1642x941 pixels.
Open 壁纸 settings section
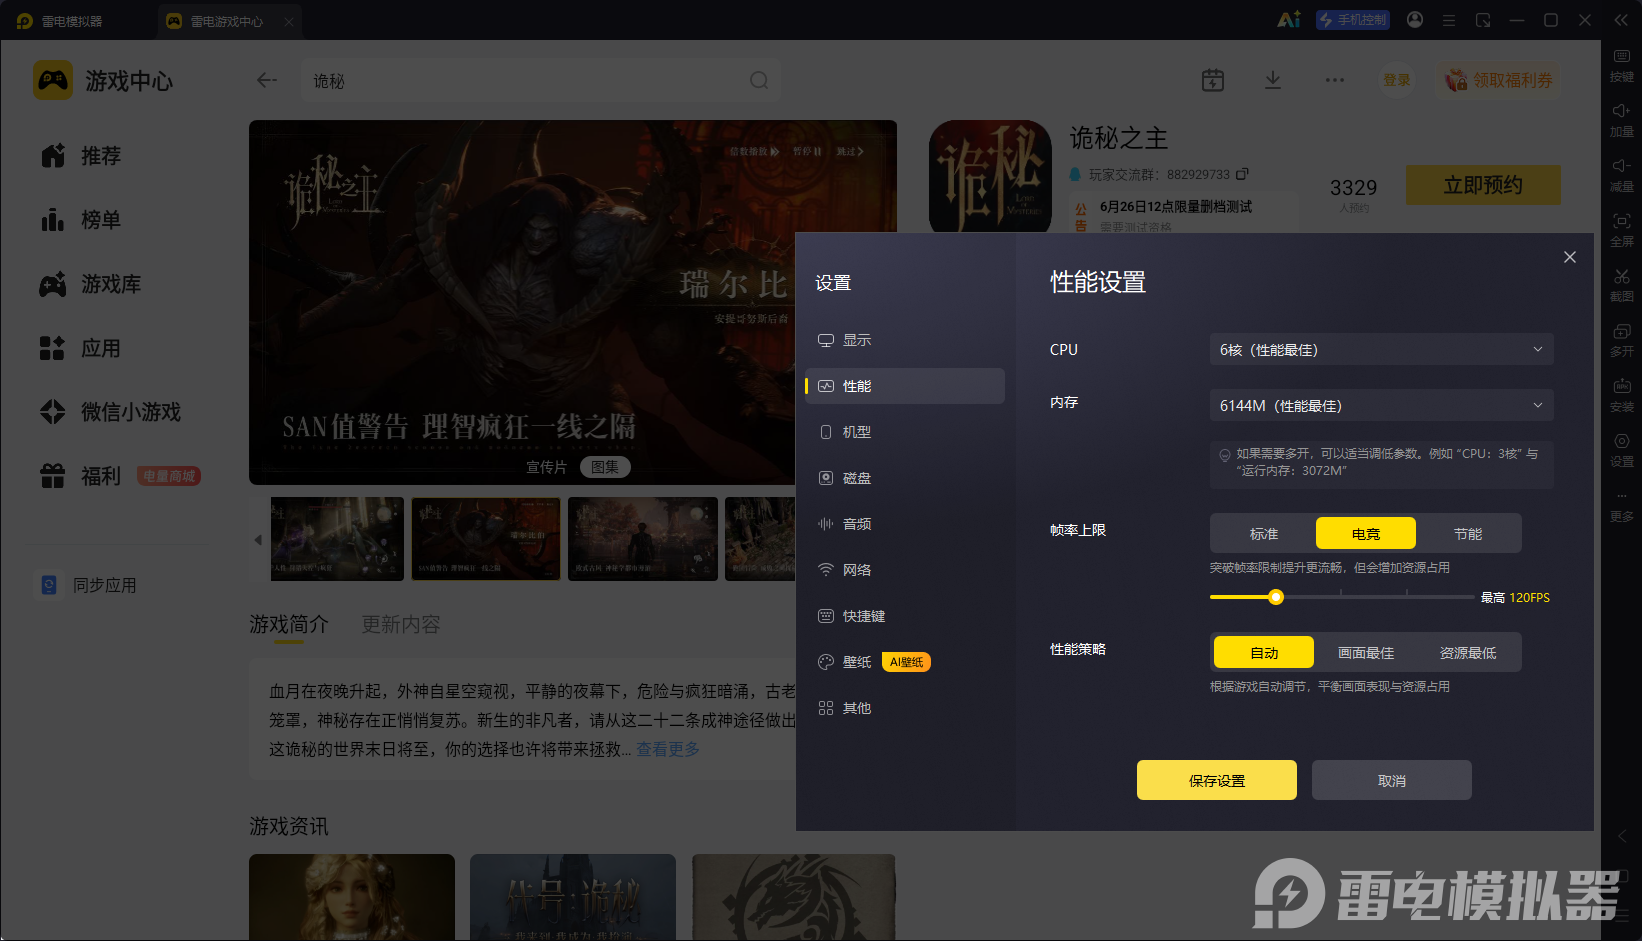pos(905,662)
